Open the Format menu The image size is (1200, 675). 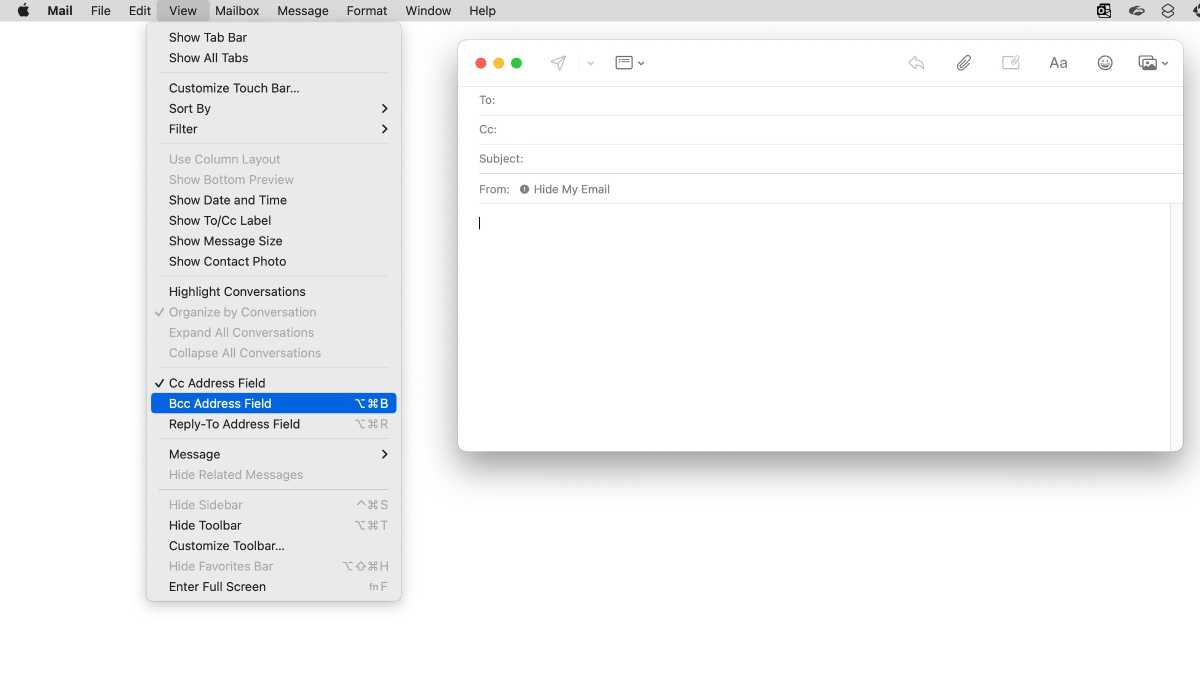367,11
